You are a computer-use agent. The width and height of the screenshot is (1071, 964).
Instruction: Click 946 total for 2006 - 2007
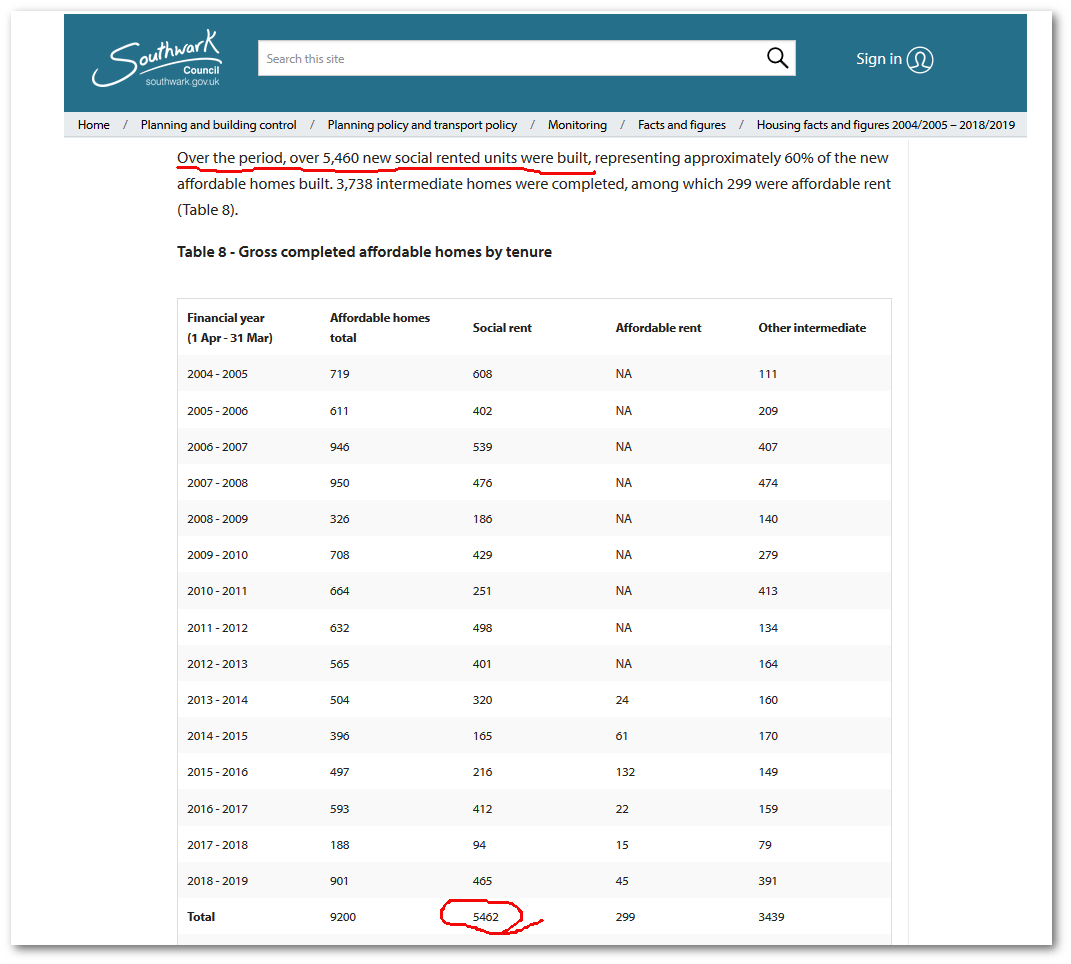339,447
